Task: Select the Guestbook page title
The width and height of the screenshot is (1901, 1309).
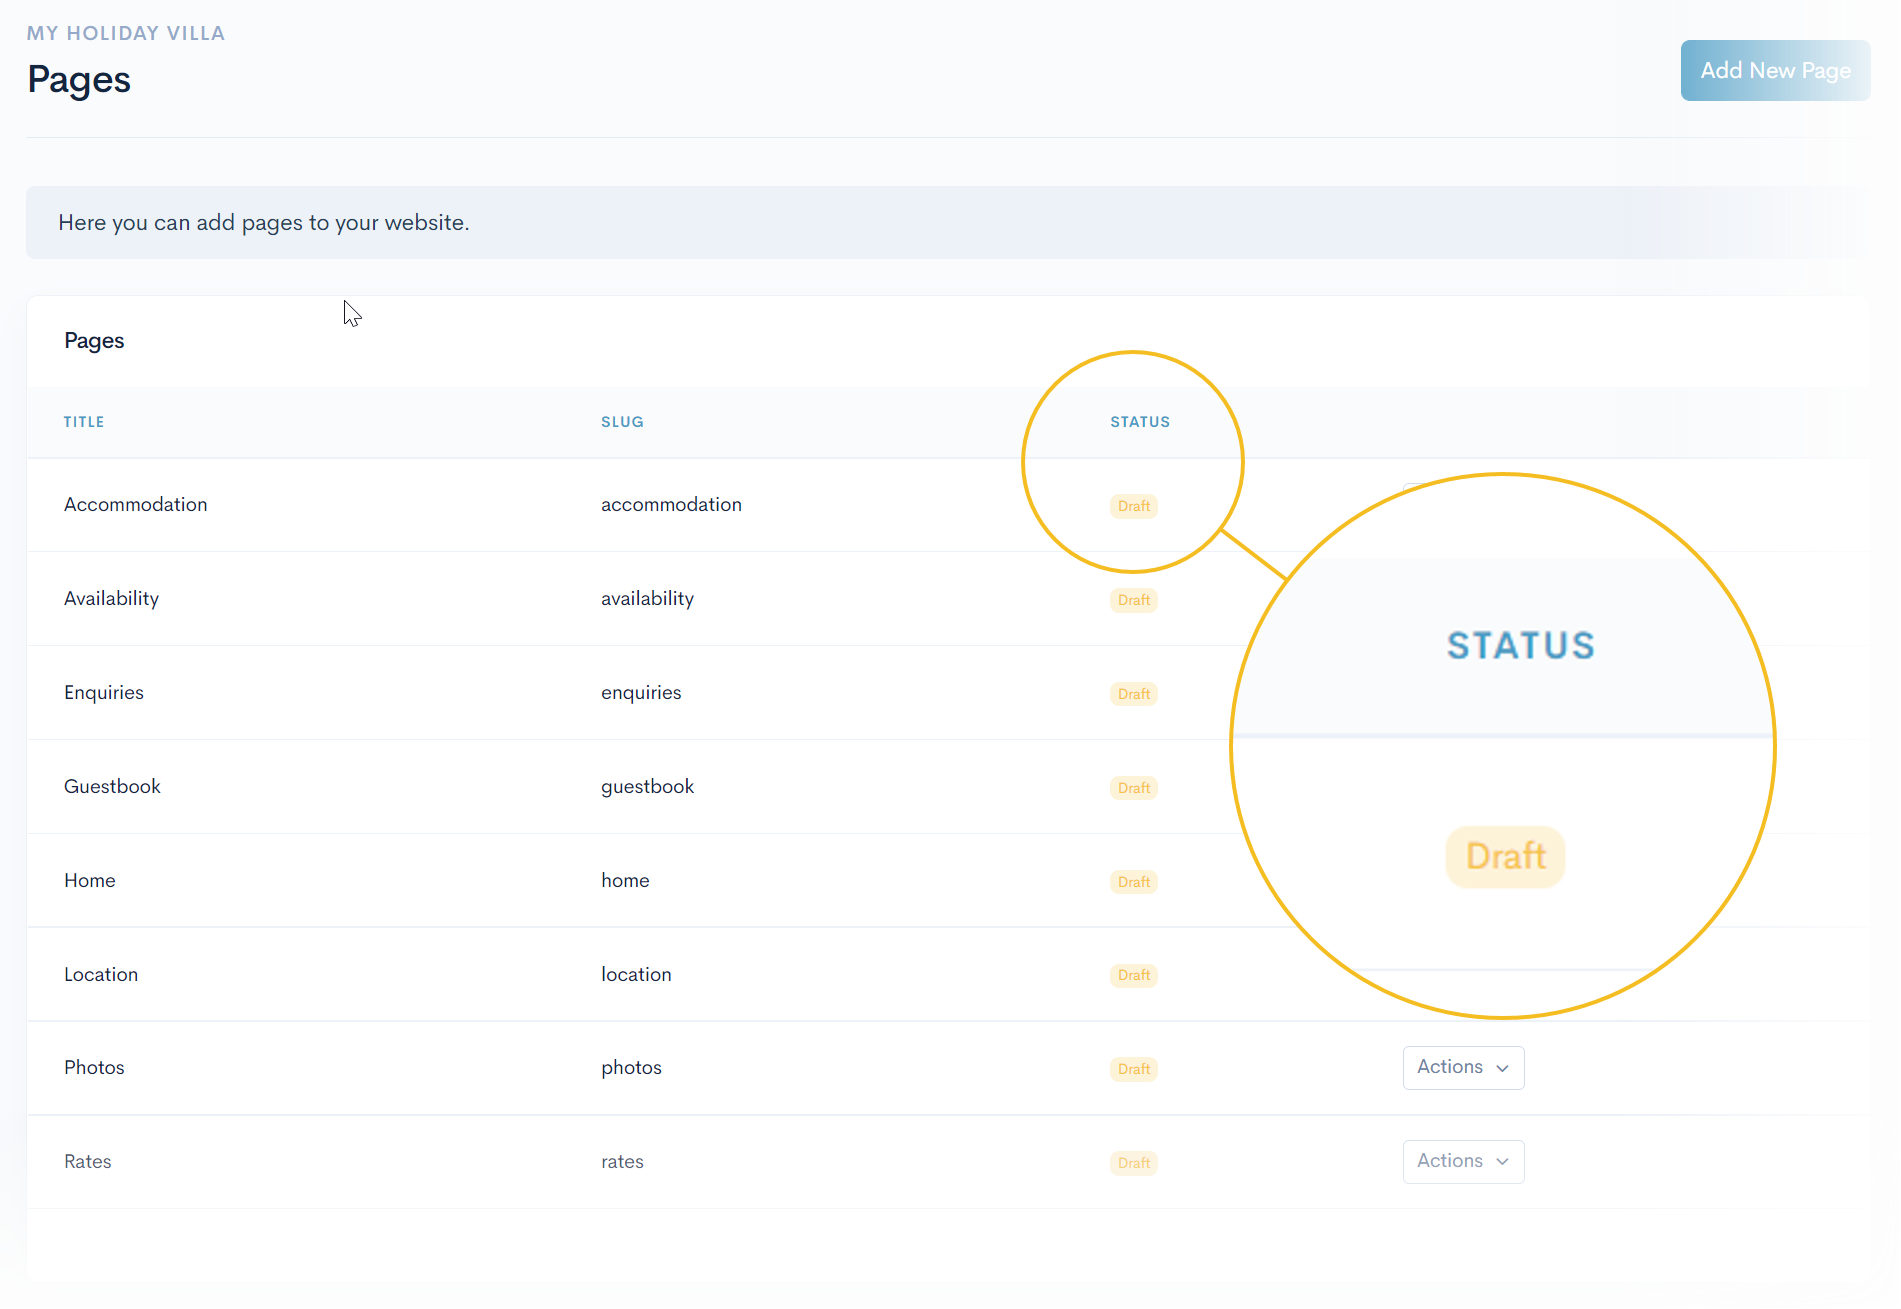Action: click(112, 786)
